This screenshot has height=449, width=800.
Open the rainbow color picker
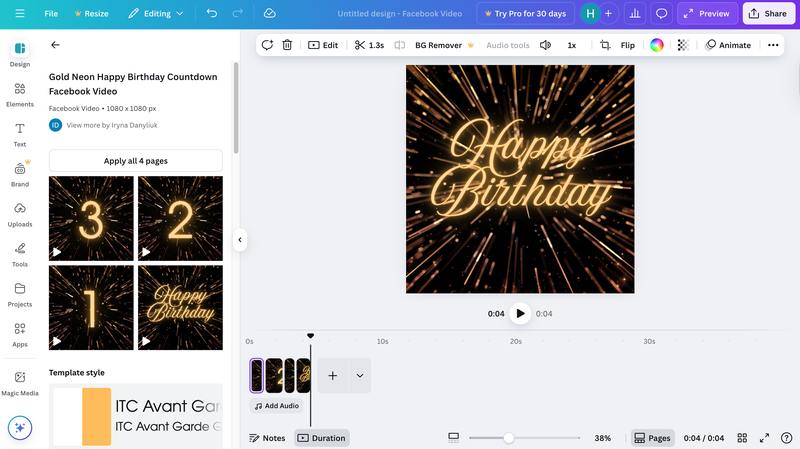(657, 45)
